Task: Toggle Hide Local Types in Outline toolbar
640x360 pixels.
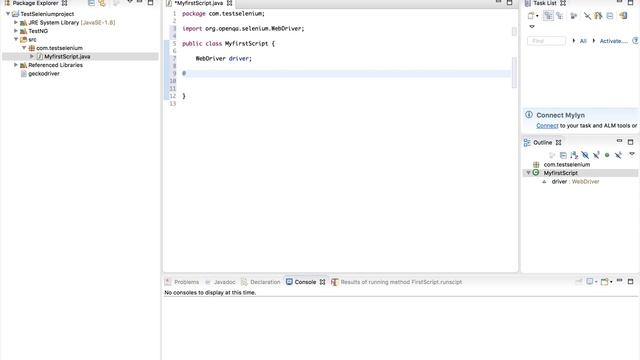Action: (618, 155)
